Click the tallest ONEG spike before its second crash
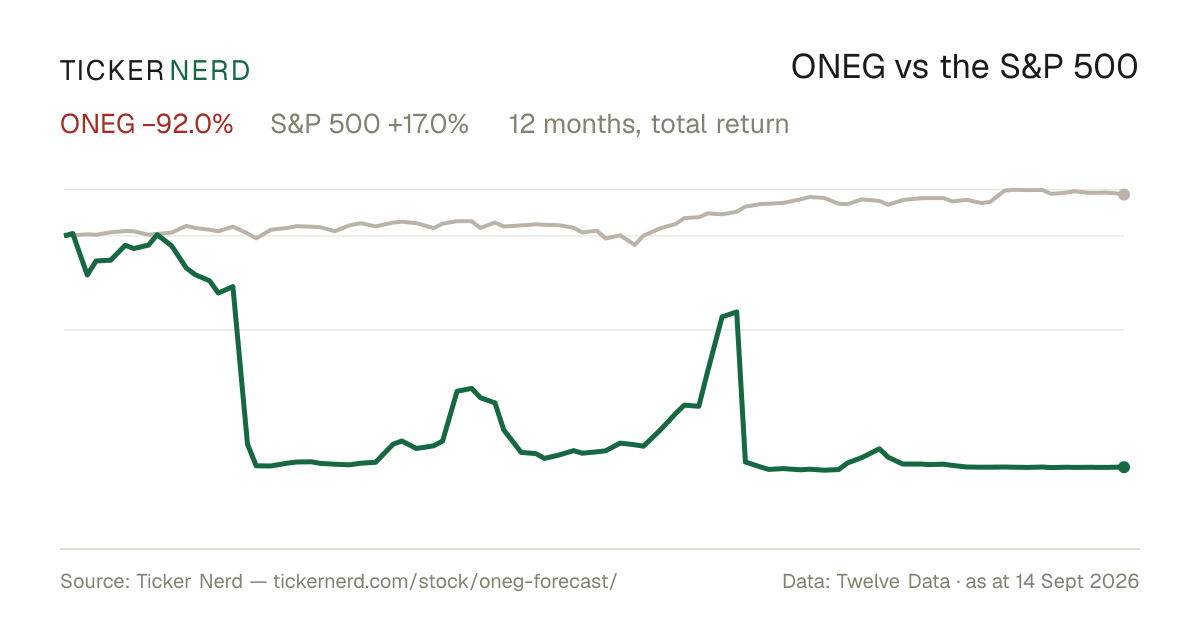 pos(736,312)
